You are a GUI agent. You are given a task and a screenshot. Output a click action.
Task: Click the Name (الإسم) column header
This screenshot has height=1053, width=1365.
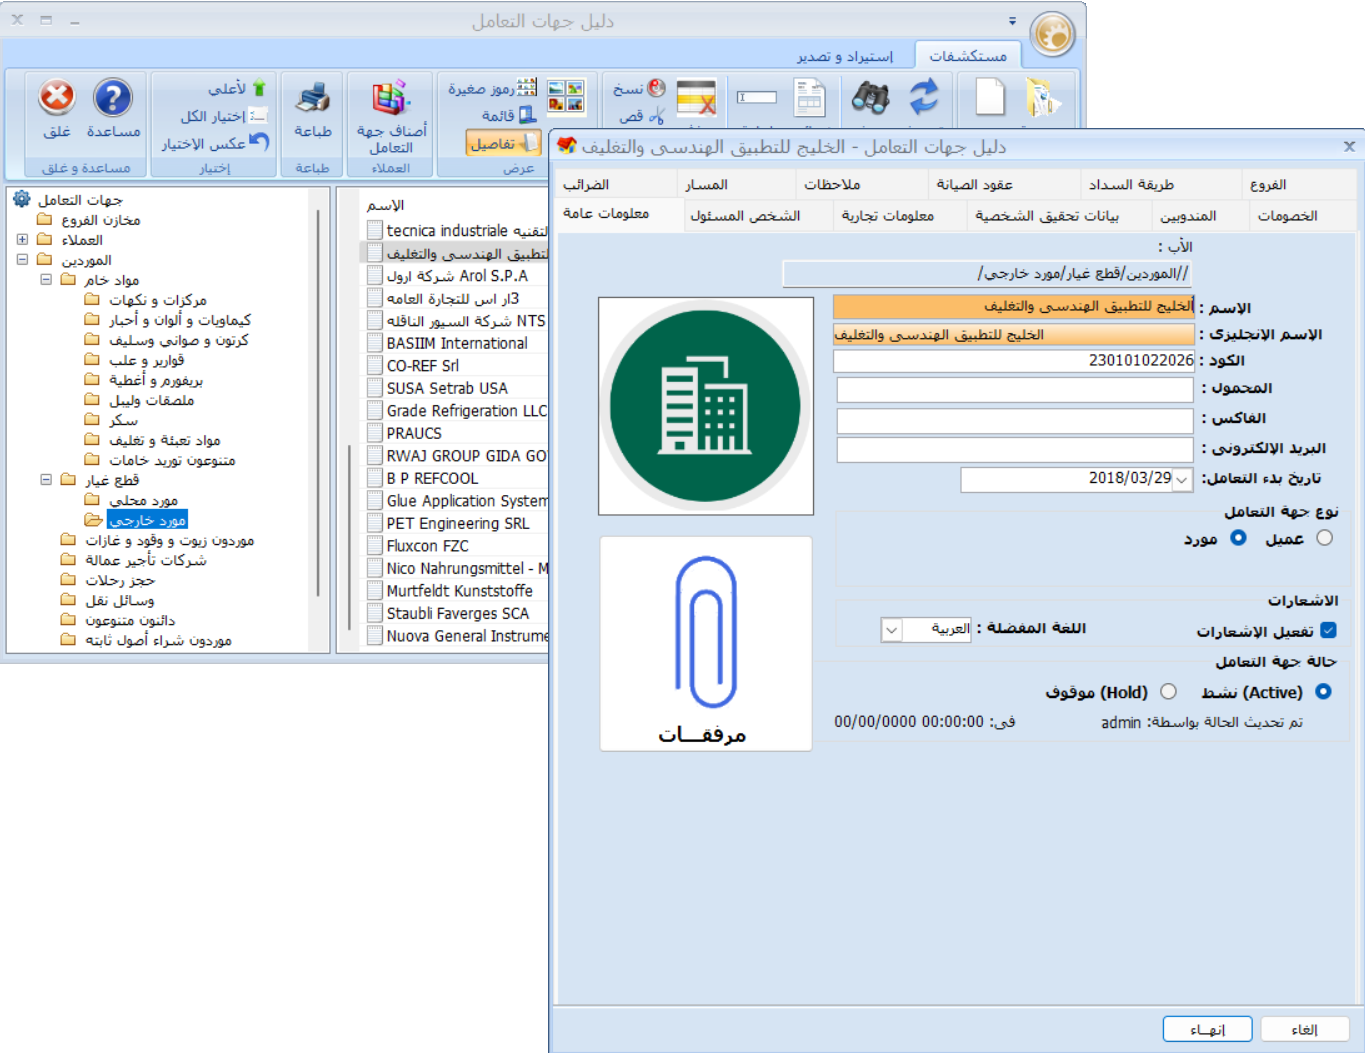(x=385, y=205)
